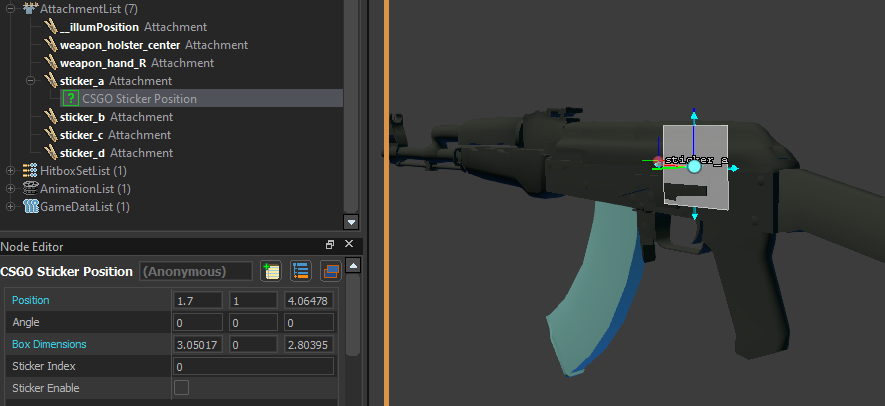Screen dimensions: 885x406
Task: Select the weapon_holster_center attachment
Action: point(120,45)
